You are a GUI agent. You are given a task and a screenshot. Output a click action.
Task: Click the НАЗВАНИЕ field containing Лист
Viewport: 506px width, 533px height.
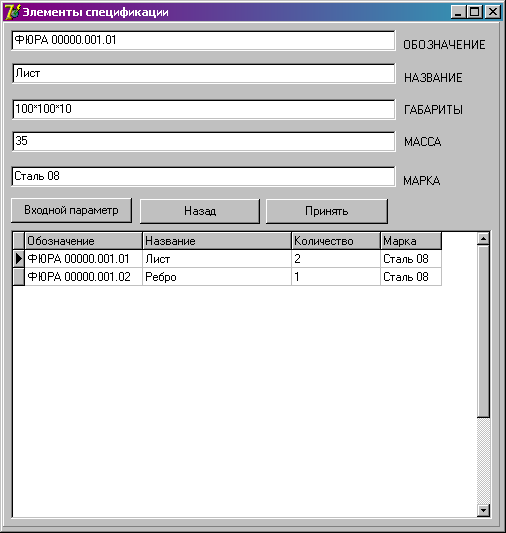tap(203, 73)
